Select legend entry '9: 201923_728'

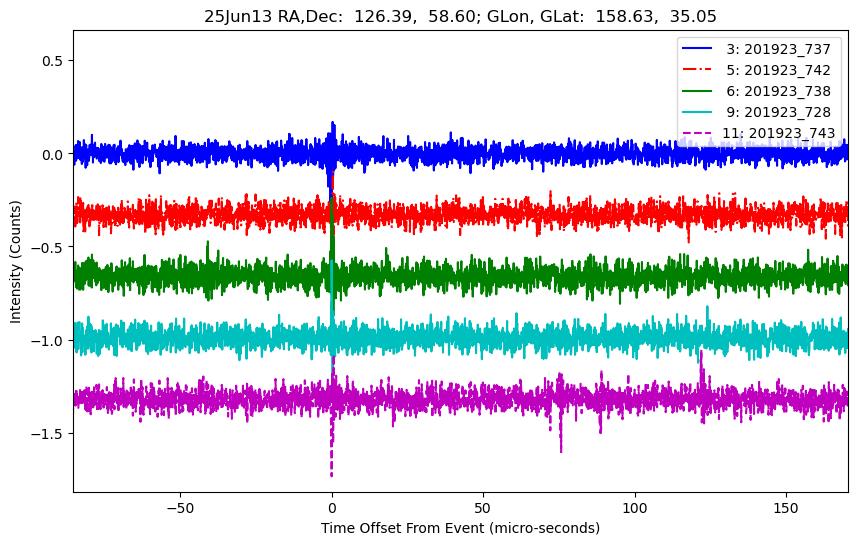[778, 112]
